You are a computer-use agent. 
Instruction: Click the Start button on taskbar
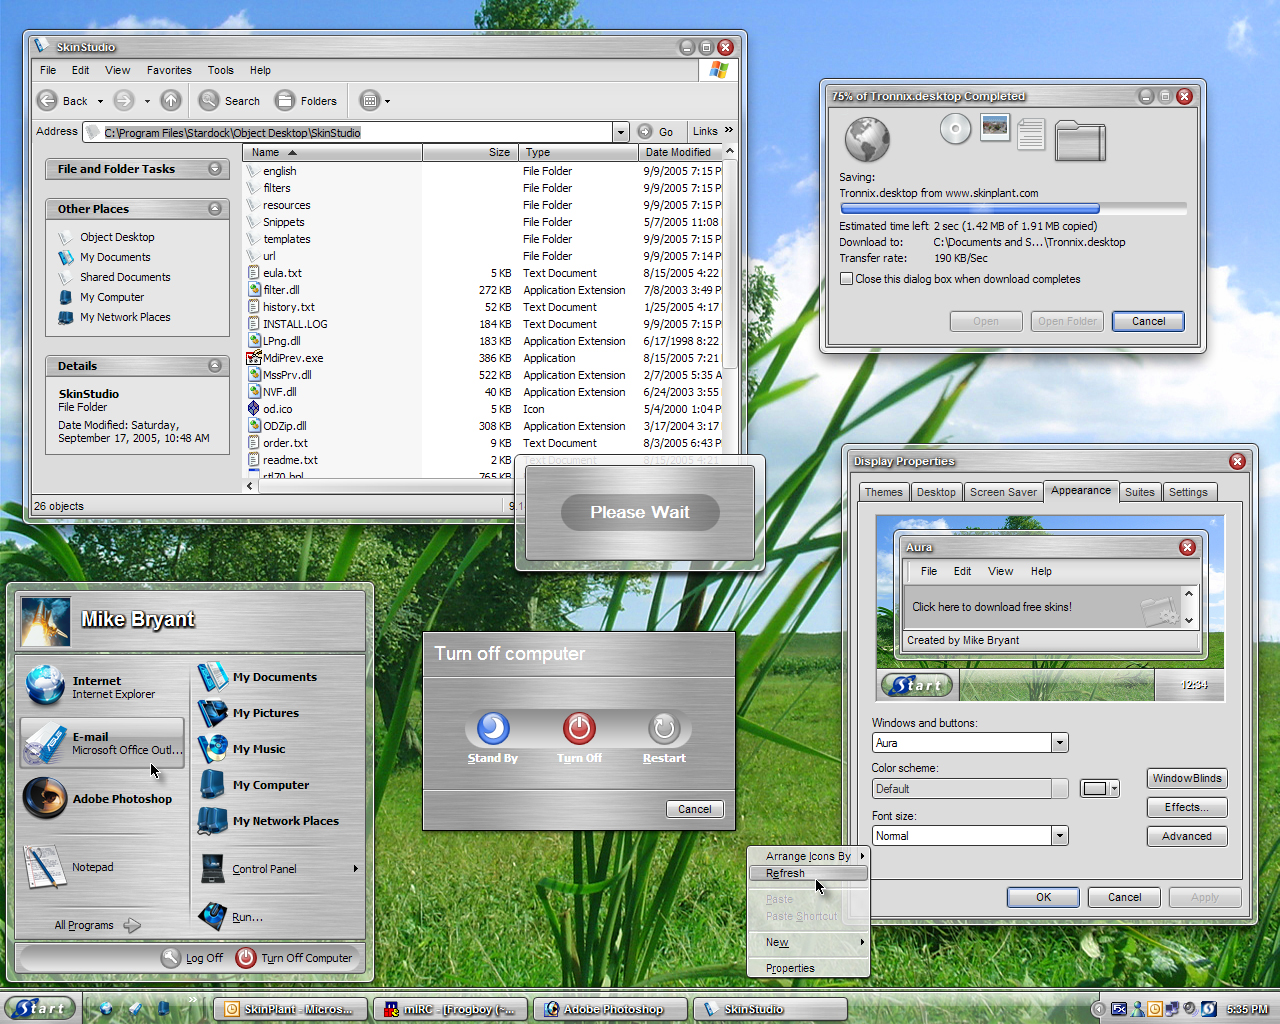click(39, 1008)
